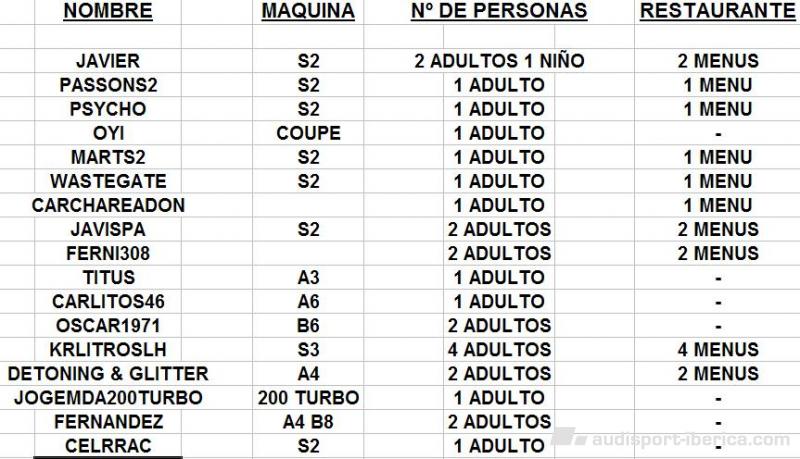Select the RESTAURANTE header cell
The image size is (800, 459).
[718, 12]
